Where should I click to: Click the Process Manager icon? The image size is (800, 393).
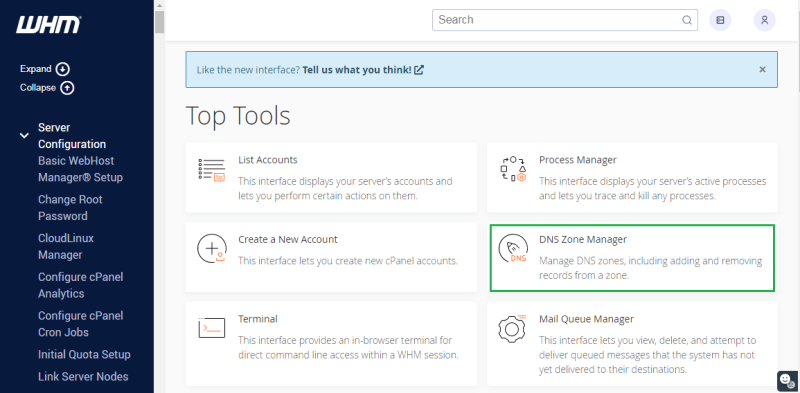512,169
